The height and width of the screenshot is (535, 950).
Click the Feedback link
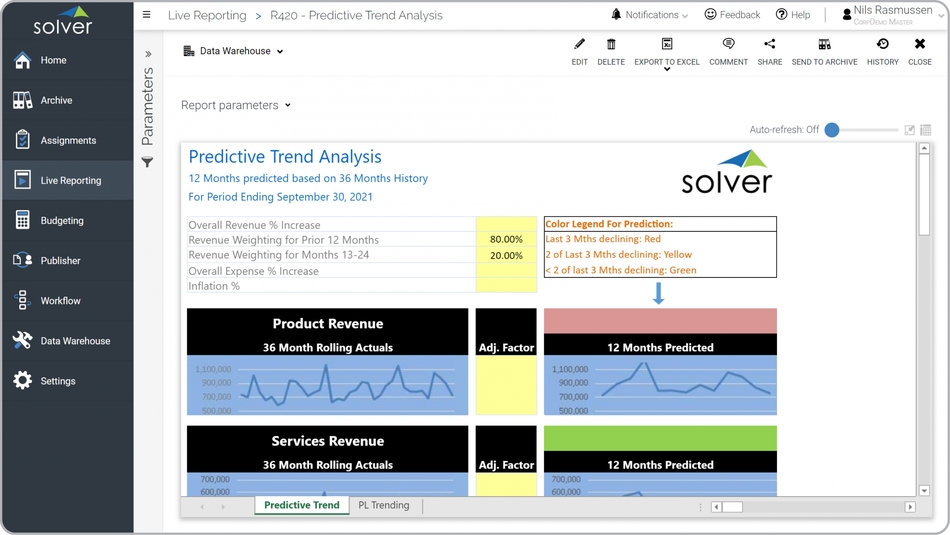coord(732,15)
